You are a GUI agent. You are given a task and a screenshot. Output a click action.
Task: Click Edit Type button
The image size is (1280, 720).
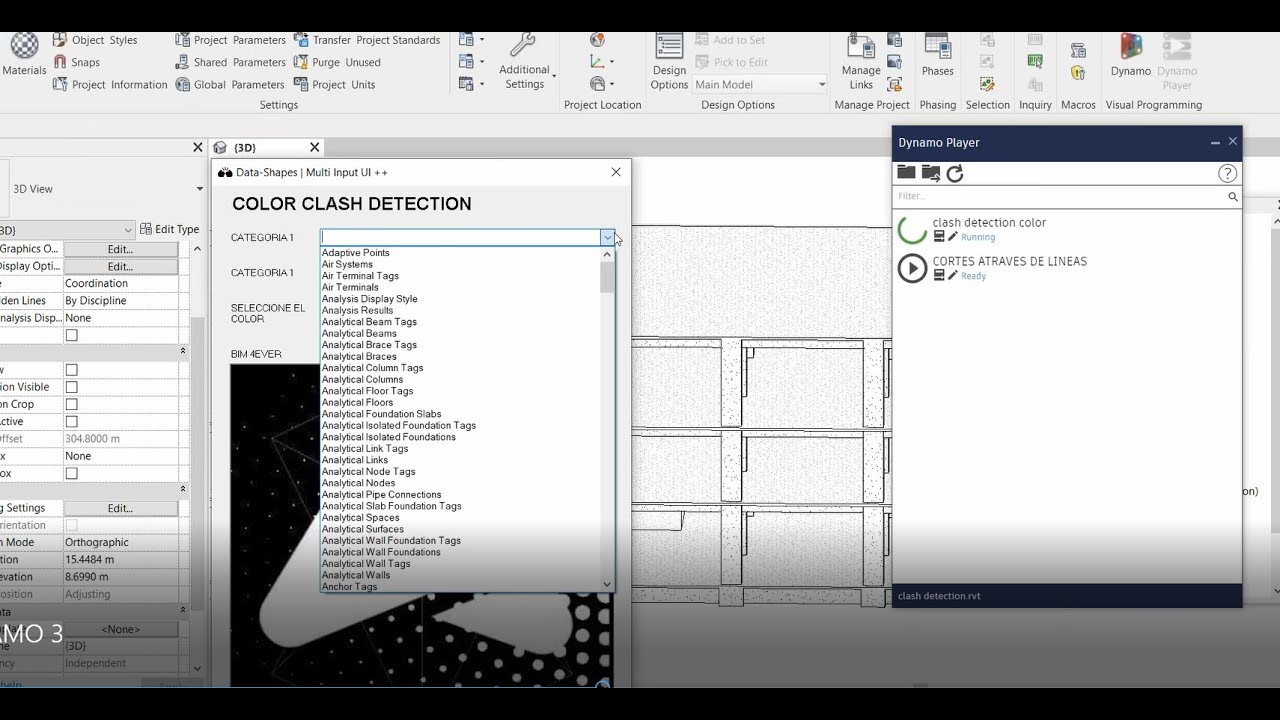click(x=170, y=229)
